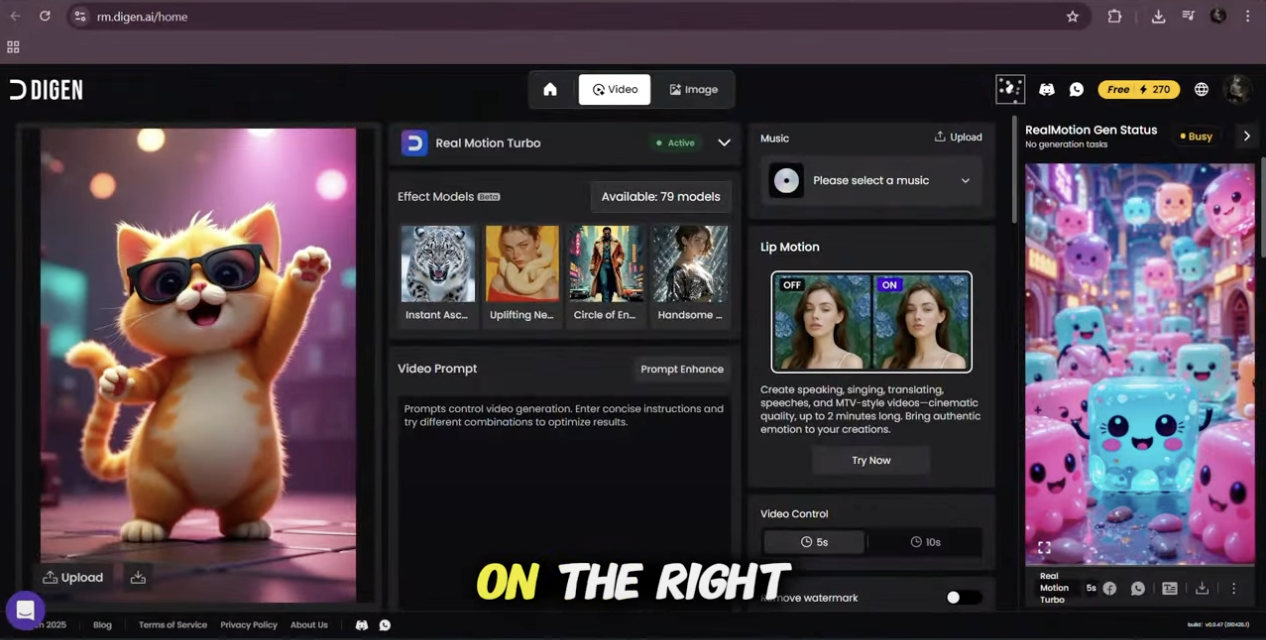Image resolution: width=1266 pixels, height=640 pixels.
Task: Select 5s video duration
Action: click(x=814, y=542)
